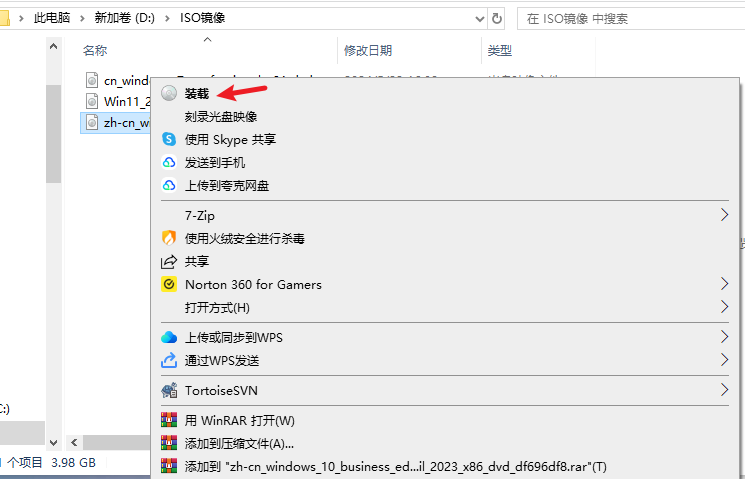Refresh the ISO镜像 folder view

pyautogui.click(x=497, y=18)
